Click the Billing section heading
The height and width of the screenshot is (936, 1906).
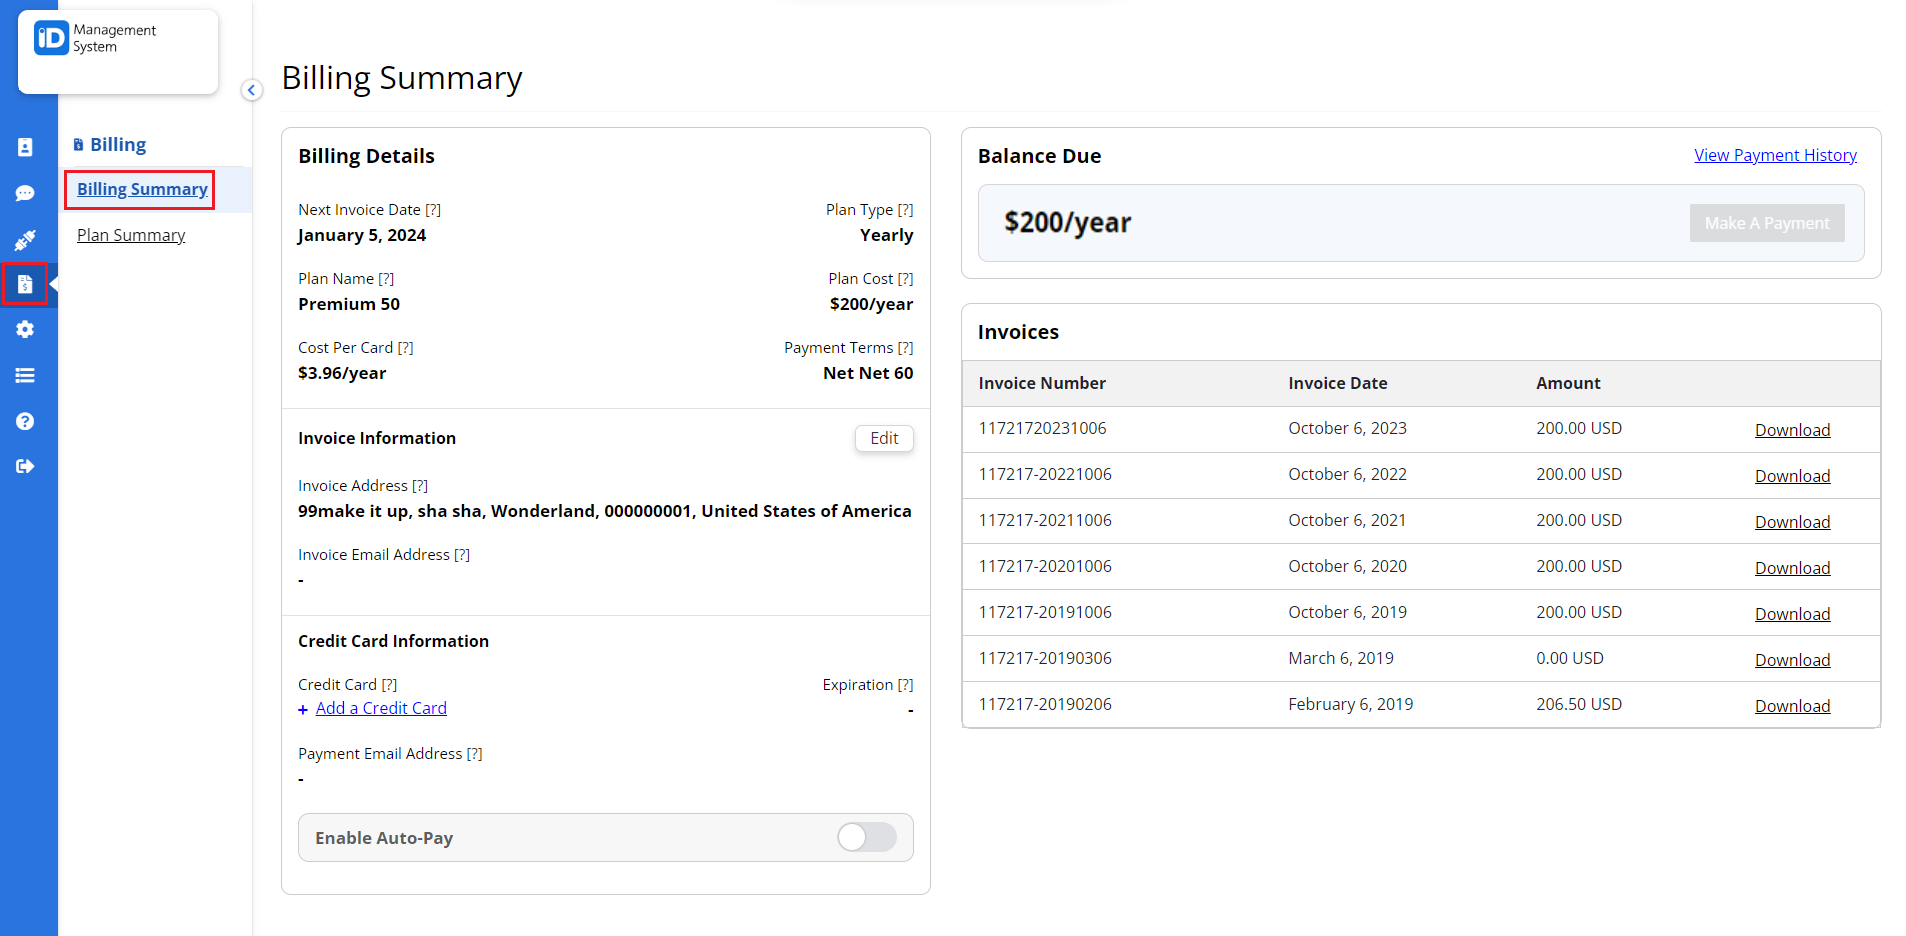118,145
